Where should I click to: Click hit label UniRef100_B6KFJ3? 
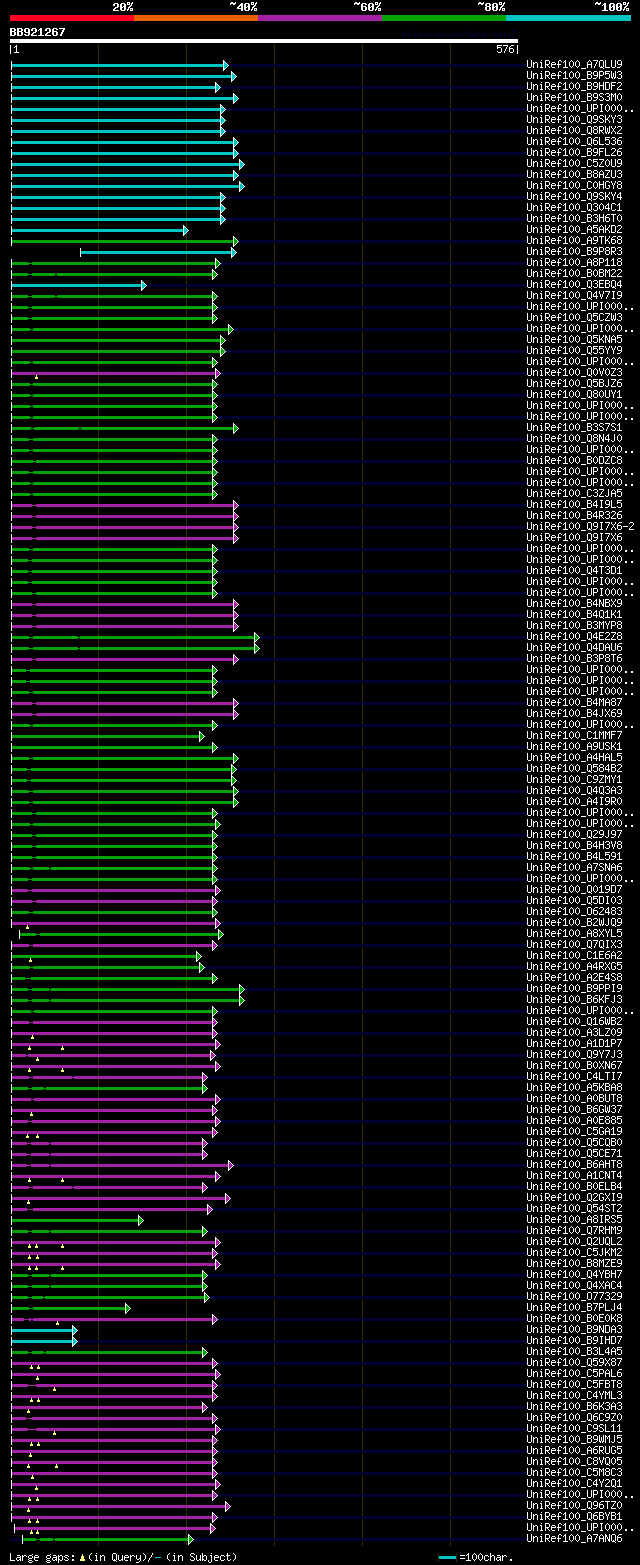574,999
